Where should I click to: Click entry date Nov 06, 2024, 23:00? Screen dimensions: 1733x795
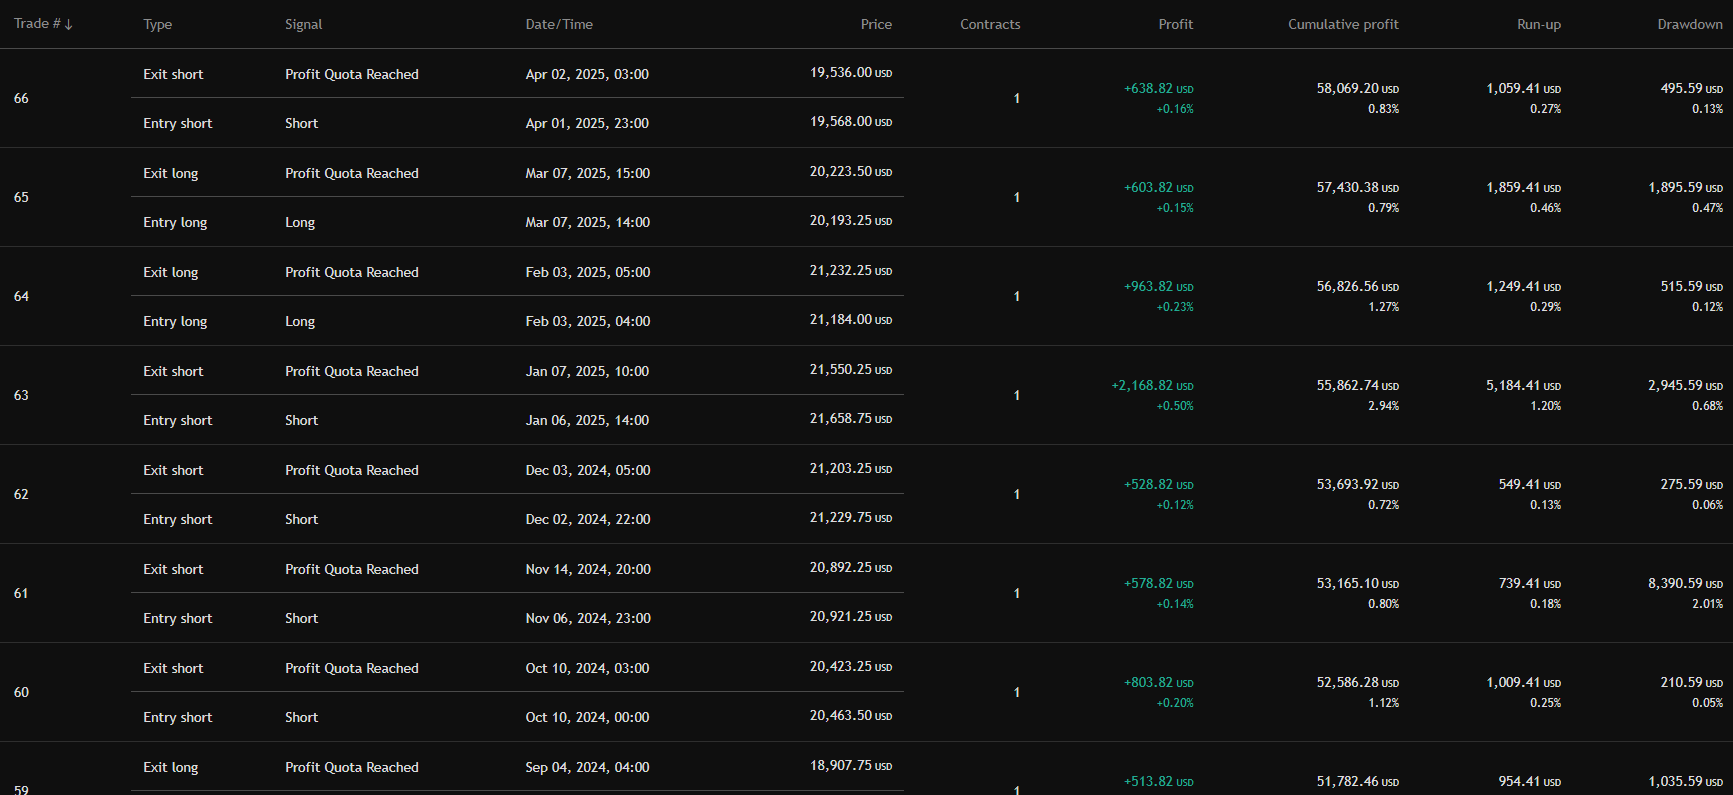[588, 618]
